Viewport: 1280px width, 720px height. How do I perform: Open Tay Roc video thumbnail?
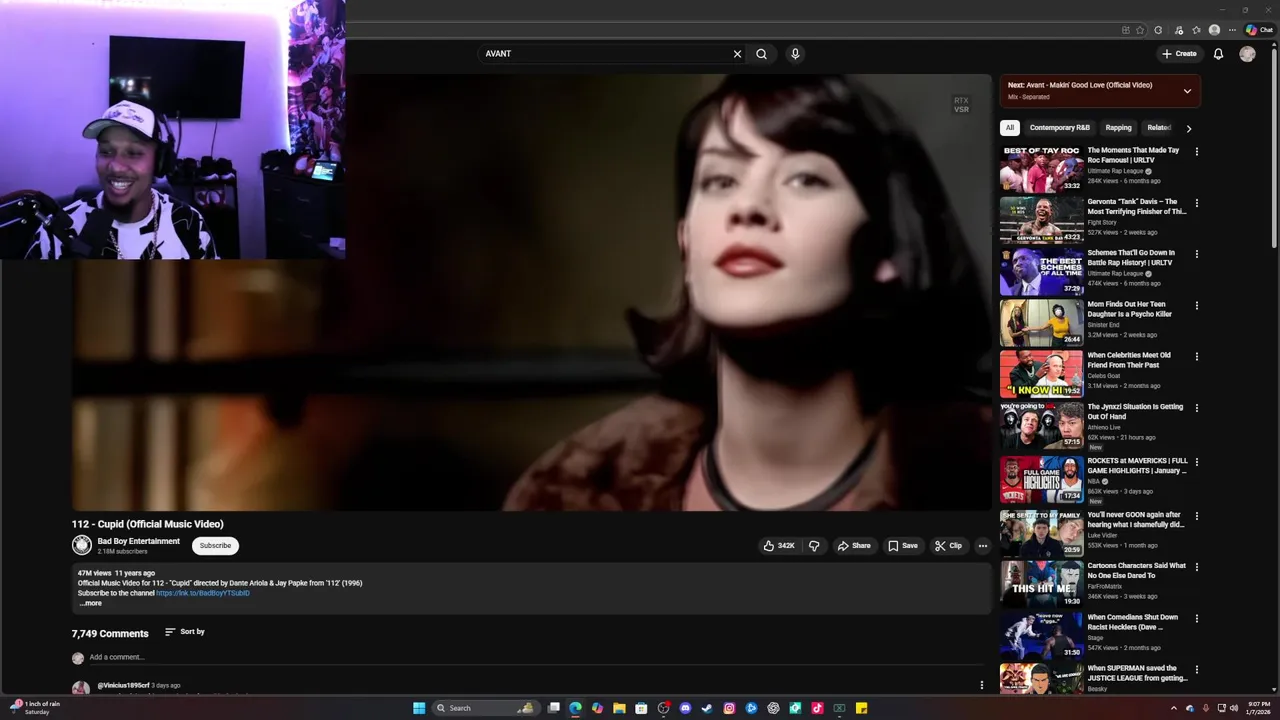pyautogui.click(x=1041, y=168)
